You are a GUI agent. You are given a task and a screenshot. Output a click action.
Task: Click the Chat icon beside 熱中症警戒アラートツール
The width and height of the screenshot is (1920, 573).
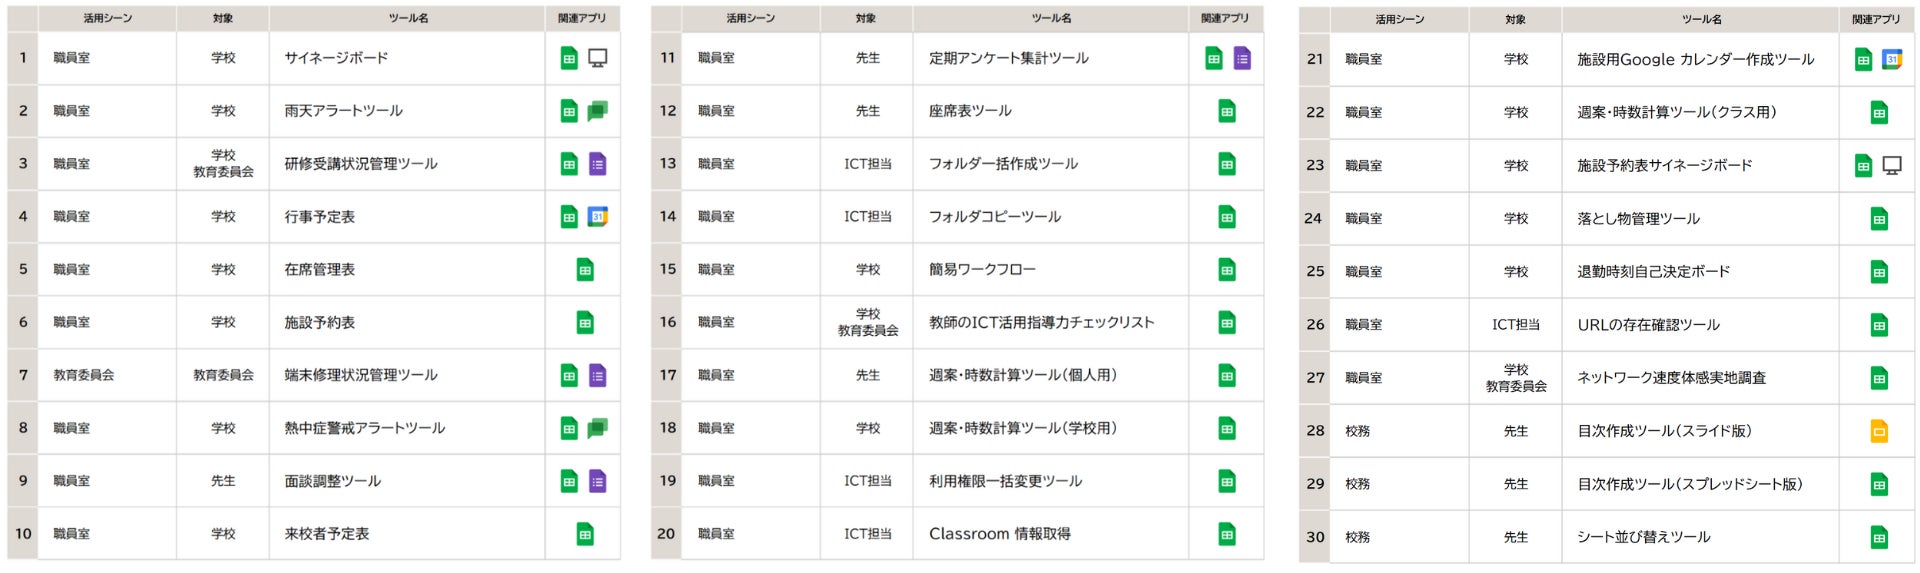597,428
